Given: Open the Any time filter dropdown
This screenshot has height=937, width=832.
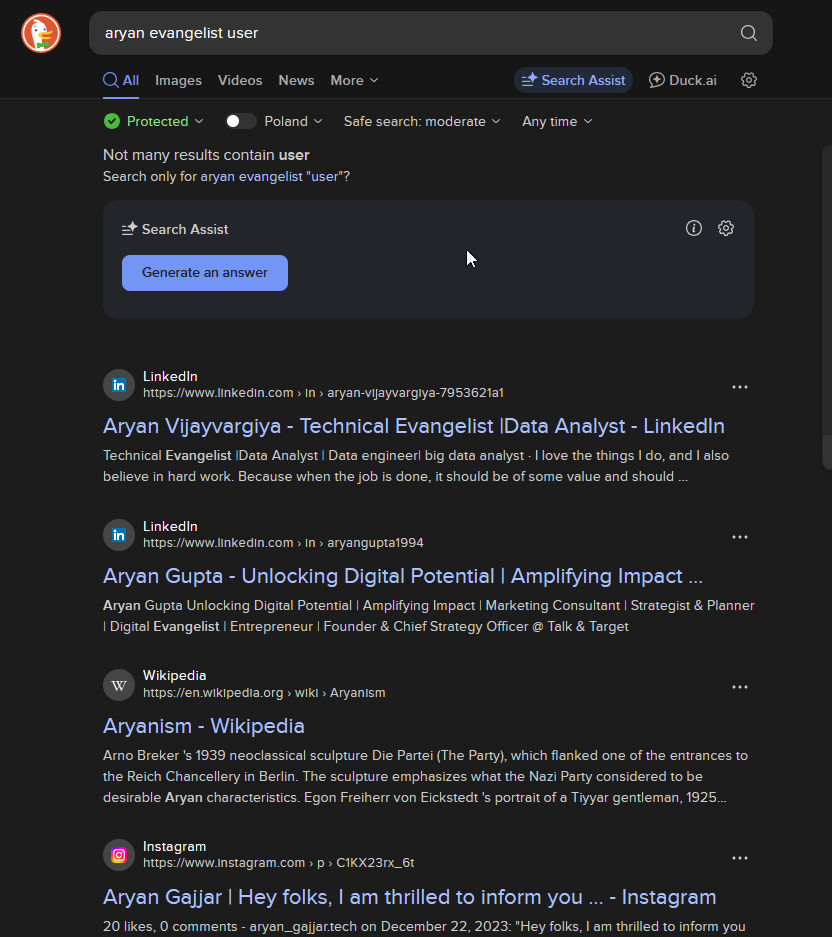Looking at the screenshot, I should click(x=557, y=121).
